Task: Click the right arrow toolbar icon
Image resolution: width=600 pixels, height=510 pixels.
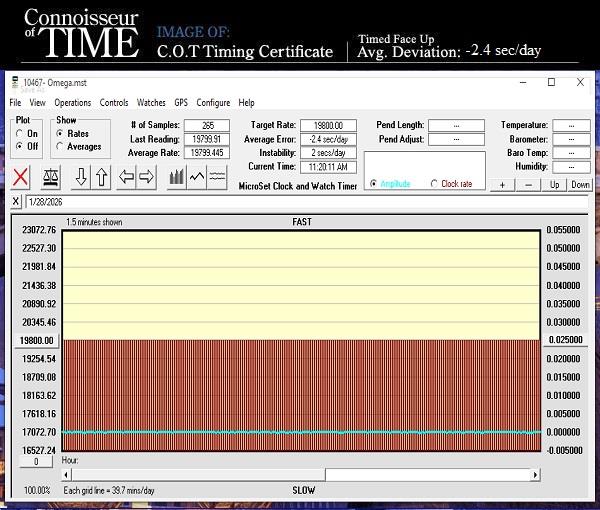Action: [x=146, y=177]
